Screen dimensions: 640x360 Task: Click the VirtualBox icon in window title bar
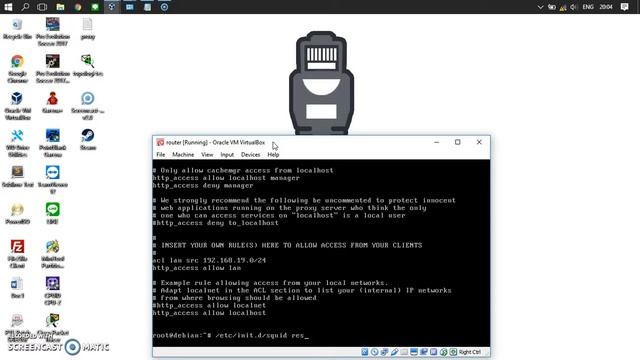[160, 142]
